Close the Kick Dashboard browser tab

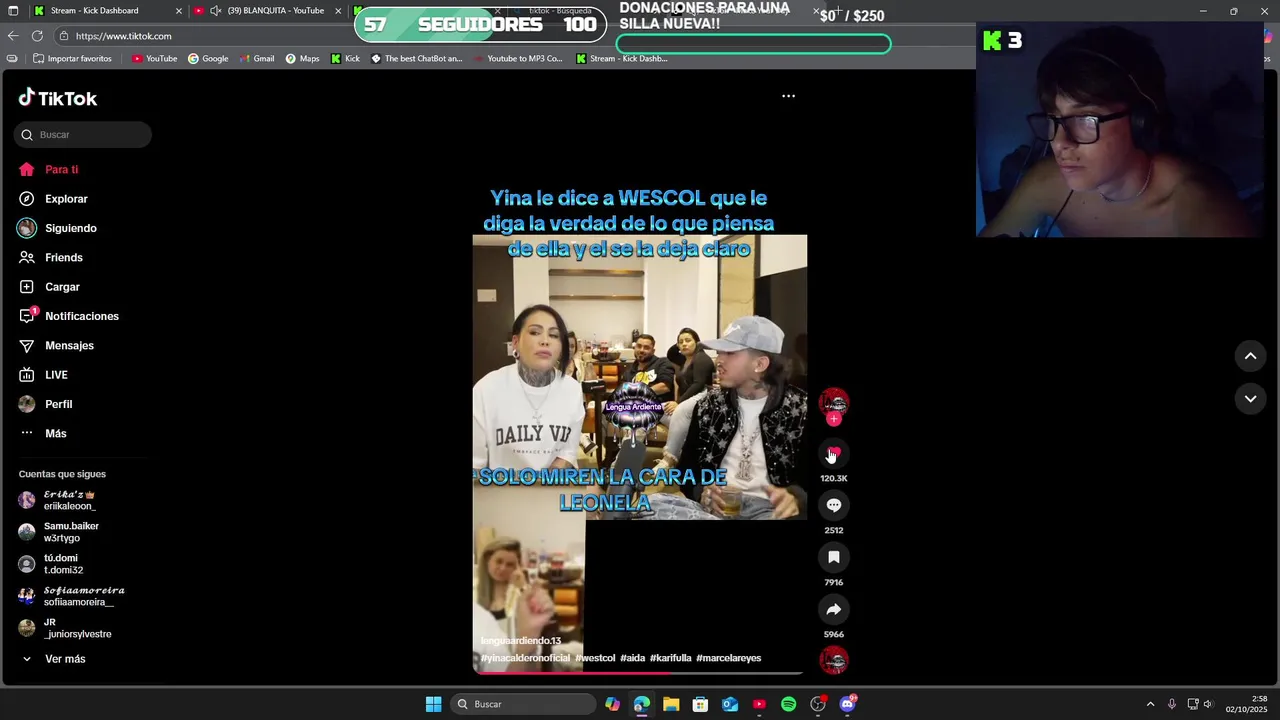click(179, 11)
